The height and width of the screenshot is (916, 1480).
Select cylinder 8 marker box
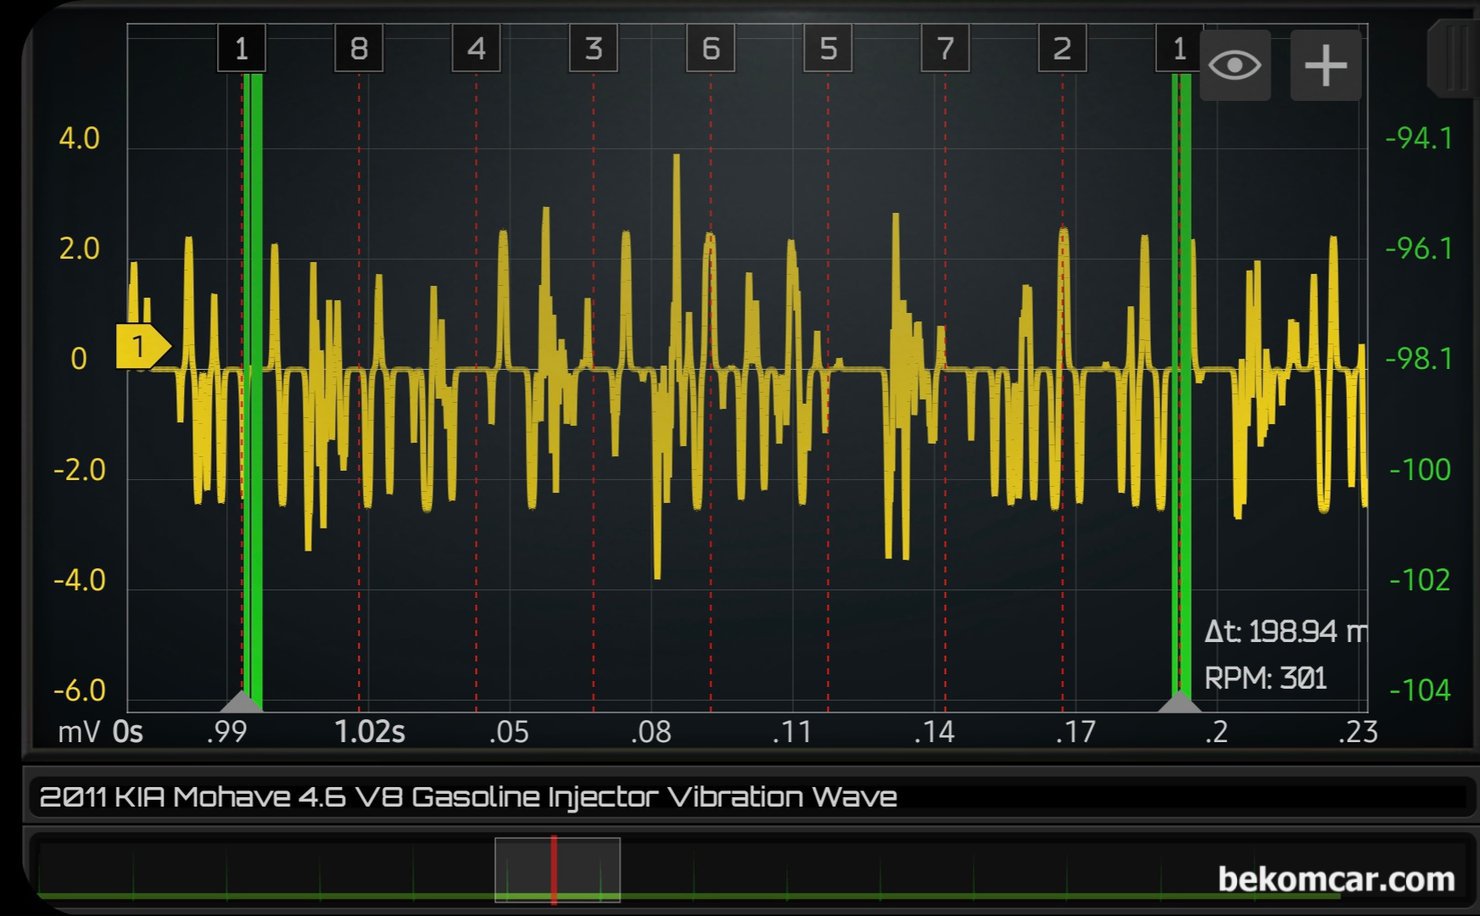tap(359, 49)
